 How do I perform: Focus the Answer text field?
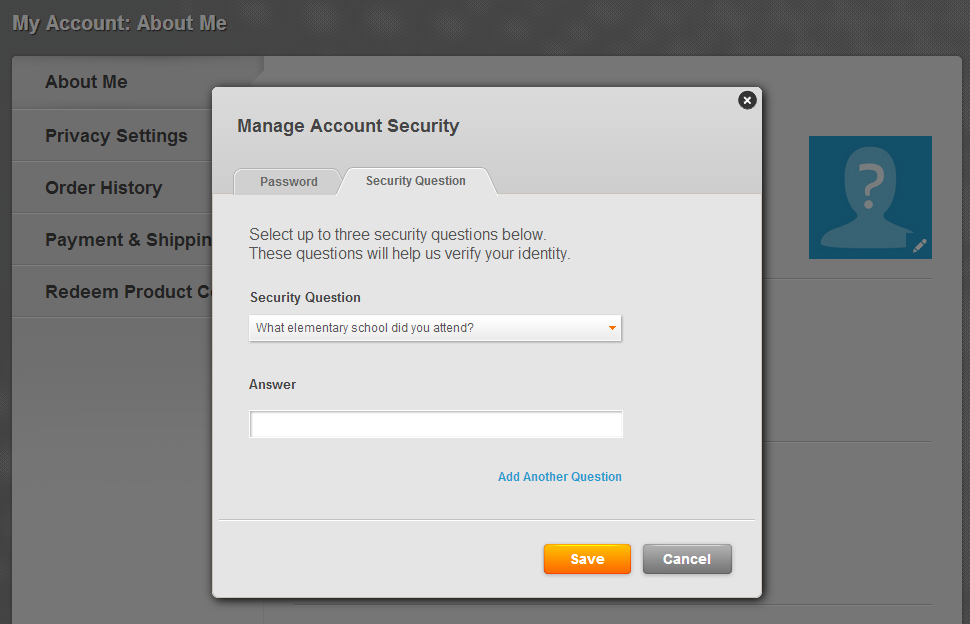(x=436, y=424)
